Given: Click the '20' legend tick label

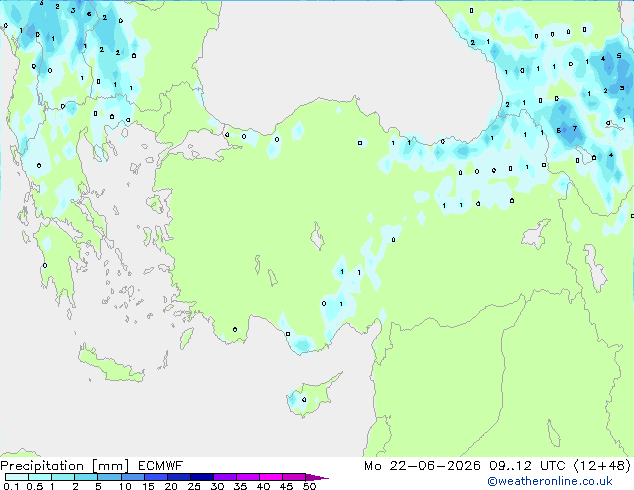Looking at the screenshot, I should pos(171,486).
